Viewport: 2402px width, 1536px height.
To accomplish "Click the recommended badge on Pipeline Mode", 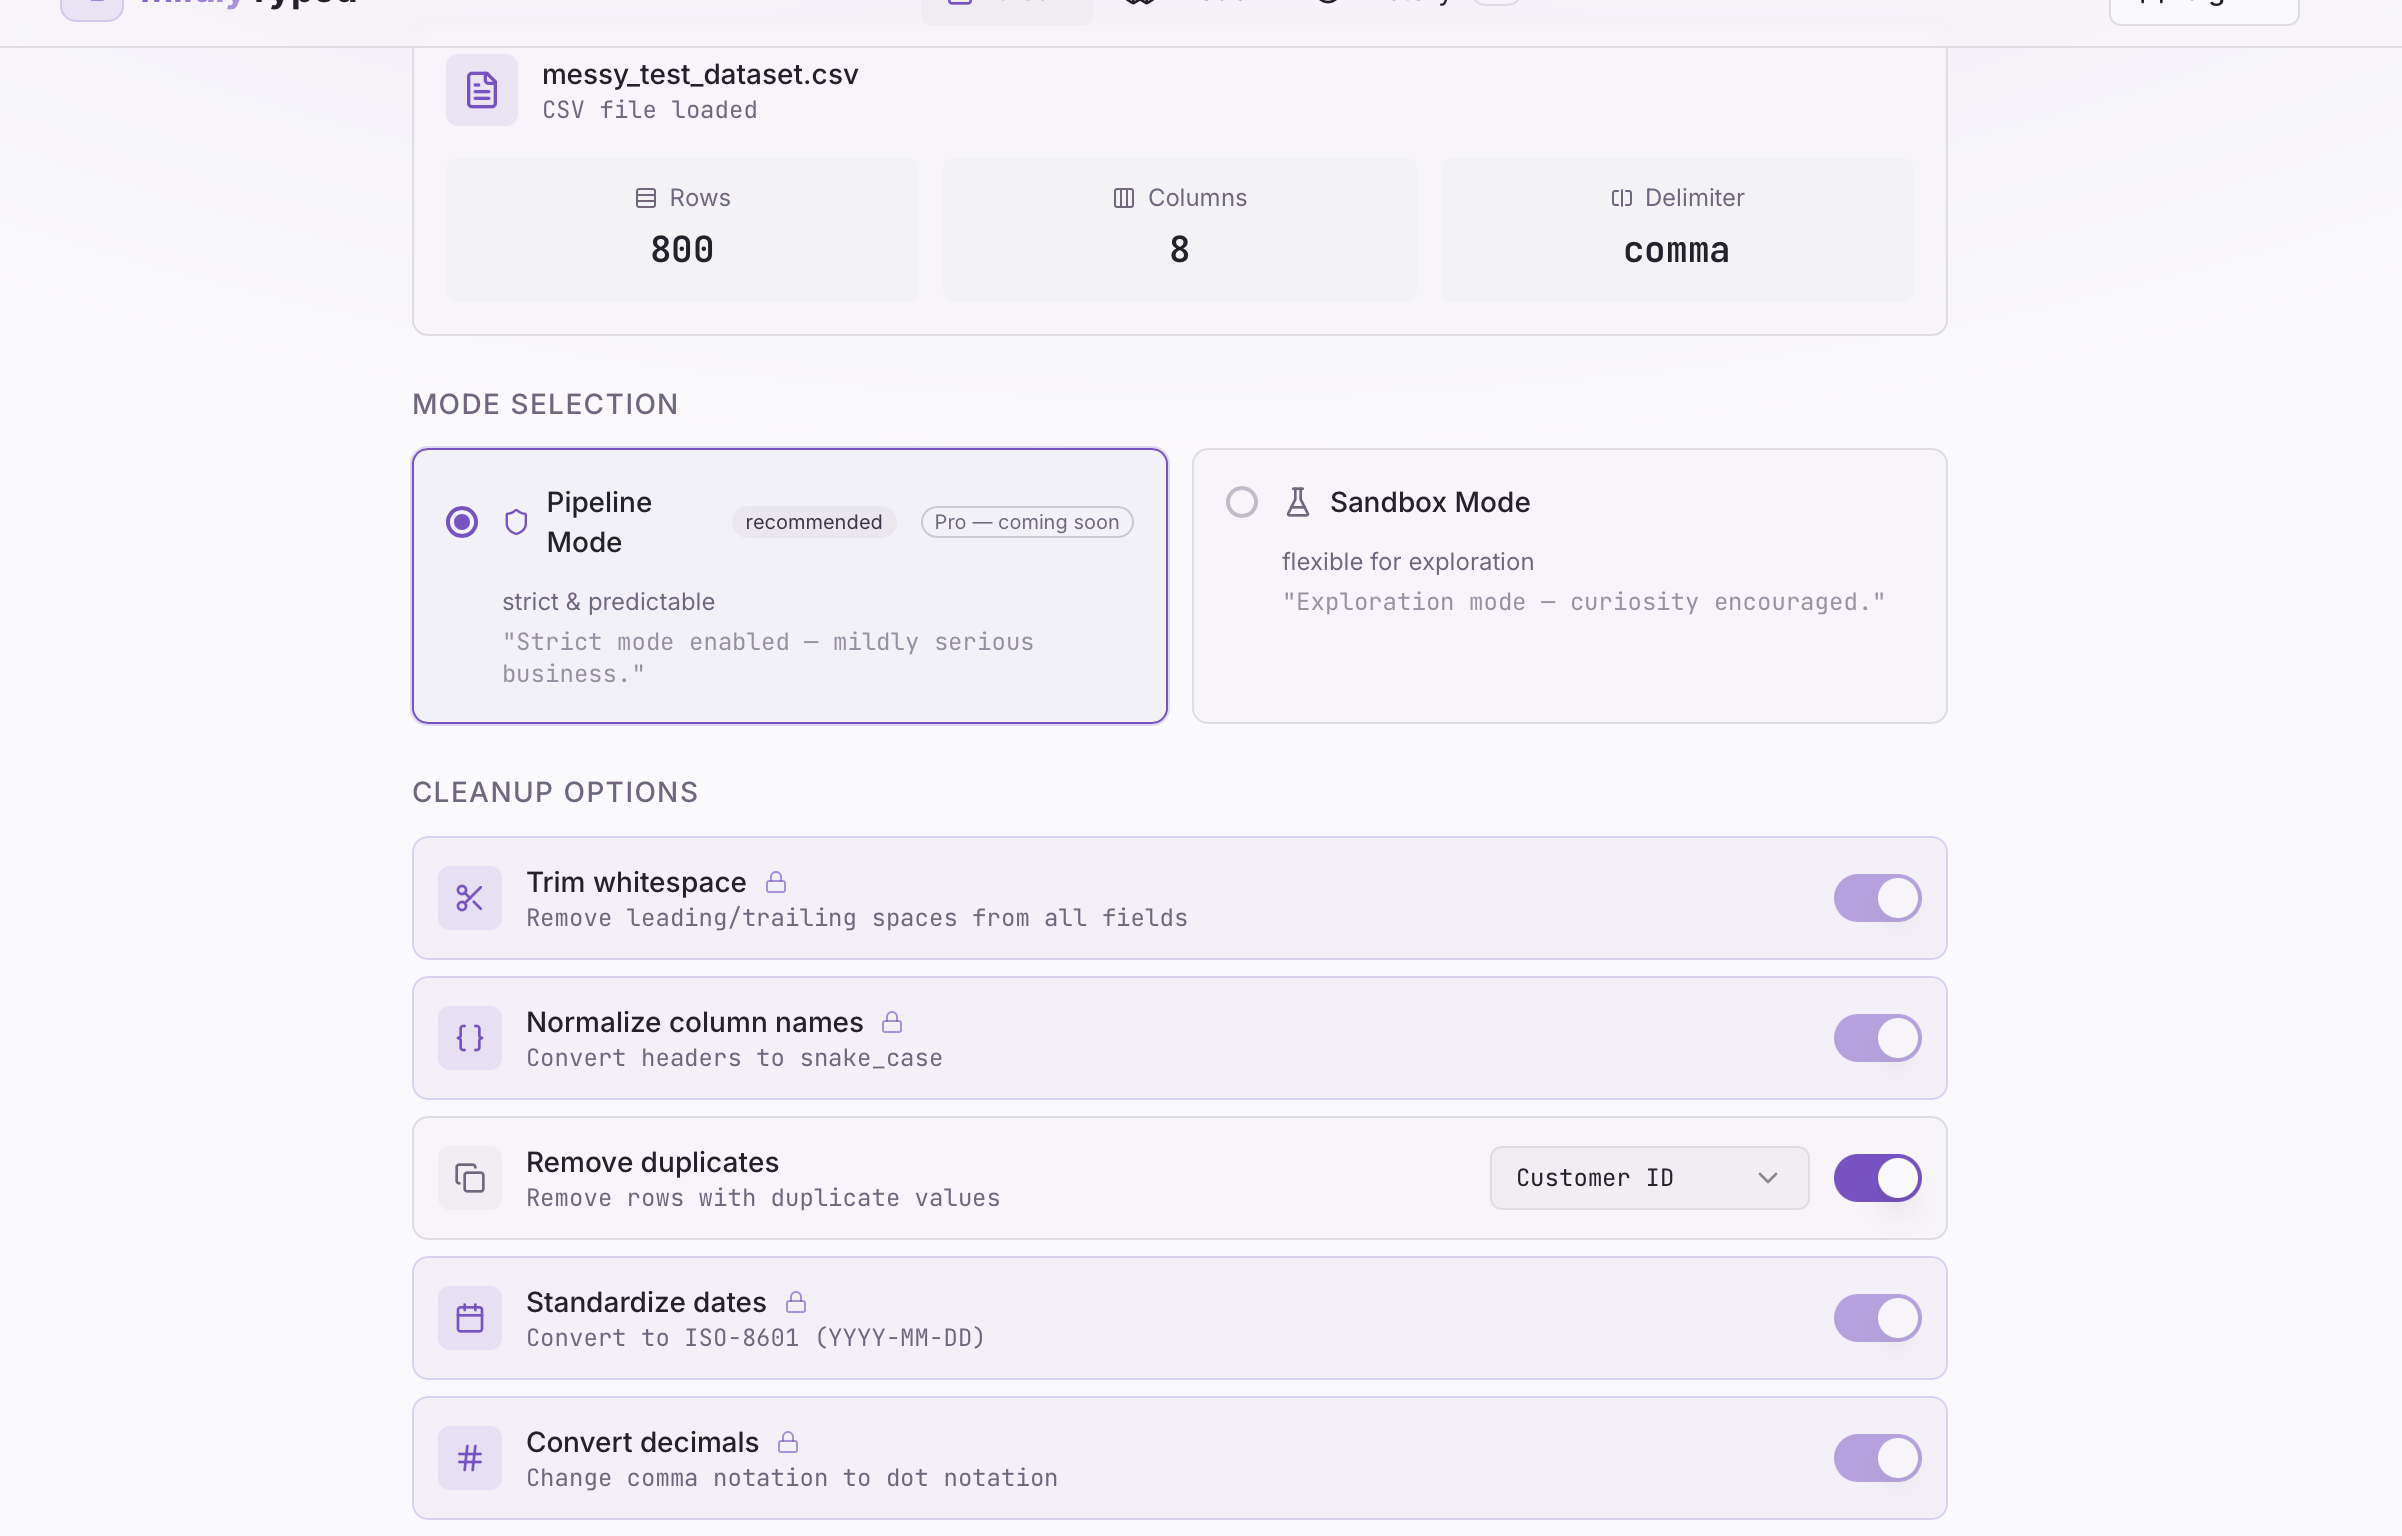I will [813, 521].
